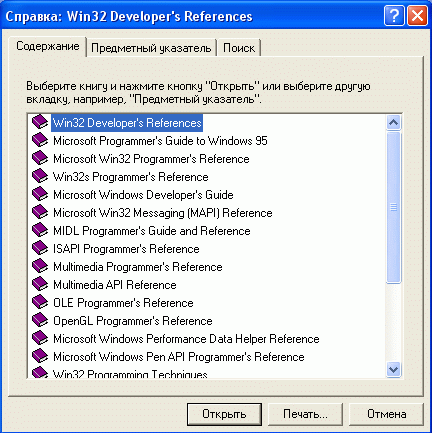Select Microsoft Programmer's Guide to Windows 95

coord(160,141)
